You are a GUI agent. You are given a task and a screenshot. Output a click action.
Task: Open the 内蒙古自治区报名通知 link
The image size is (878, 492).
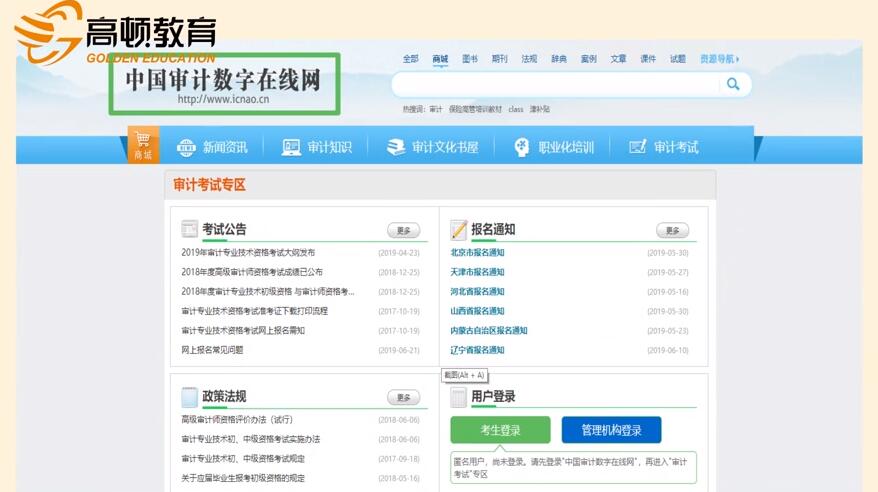coord(489,331)
